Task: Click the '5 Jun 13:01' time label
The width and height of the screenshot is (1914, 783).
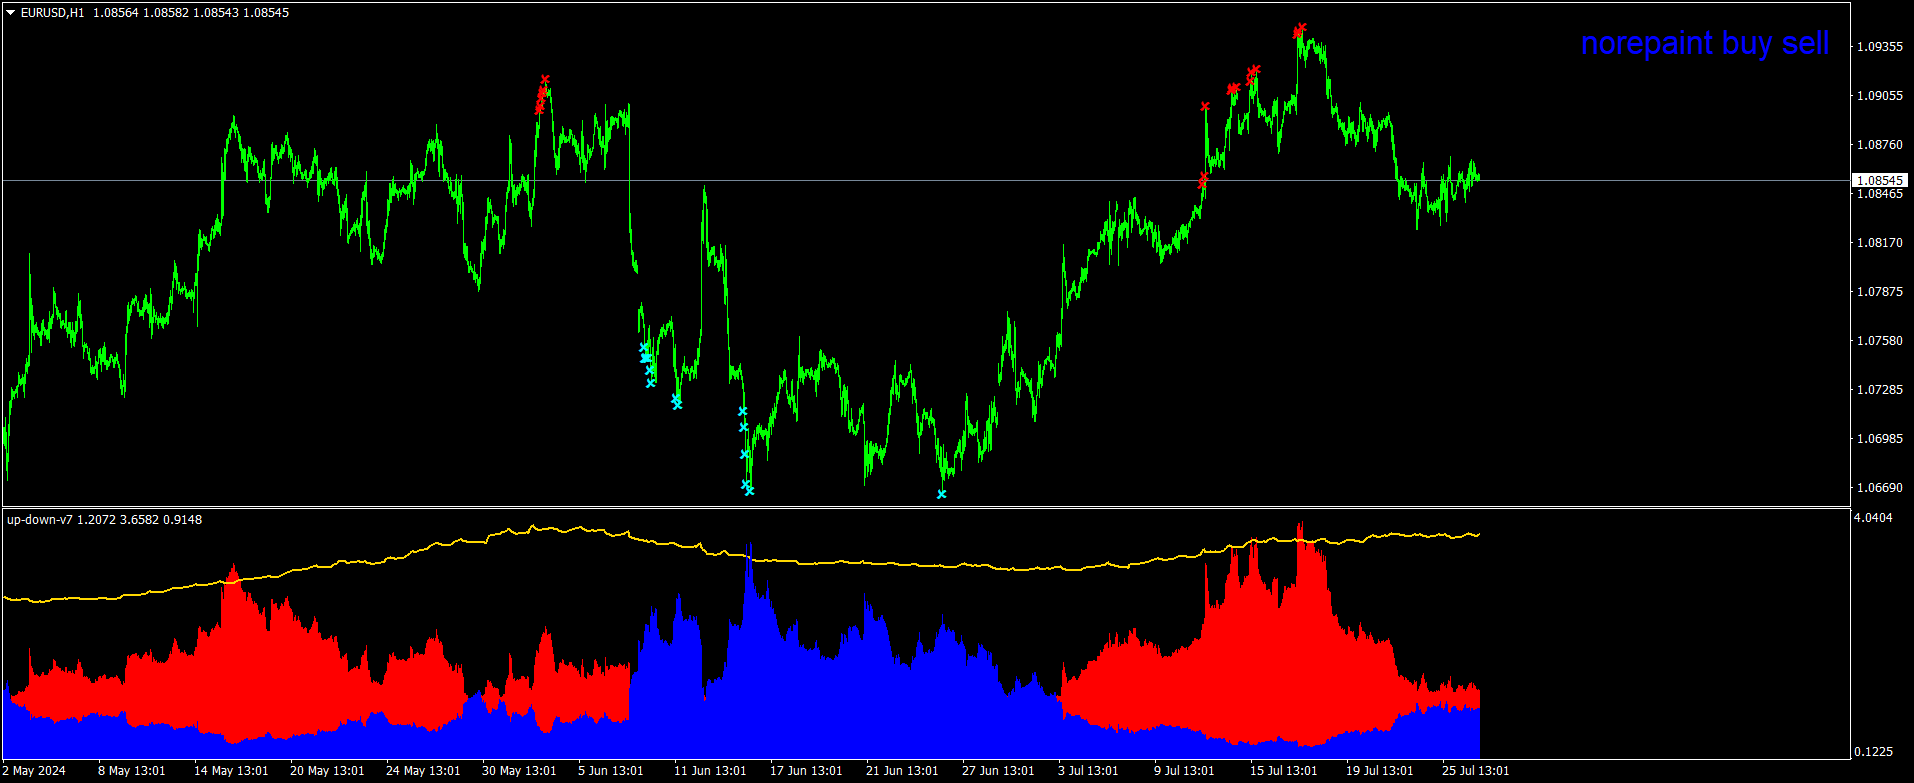Action: point(611,771)
